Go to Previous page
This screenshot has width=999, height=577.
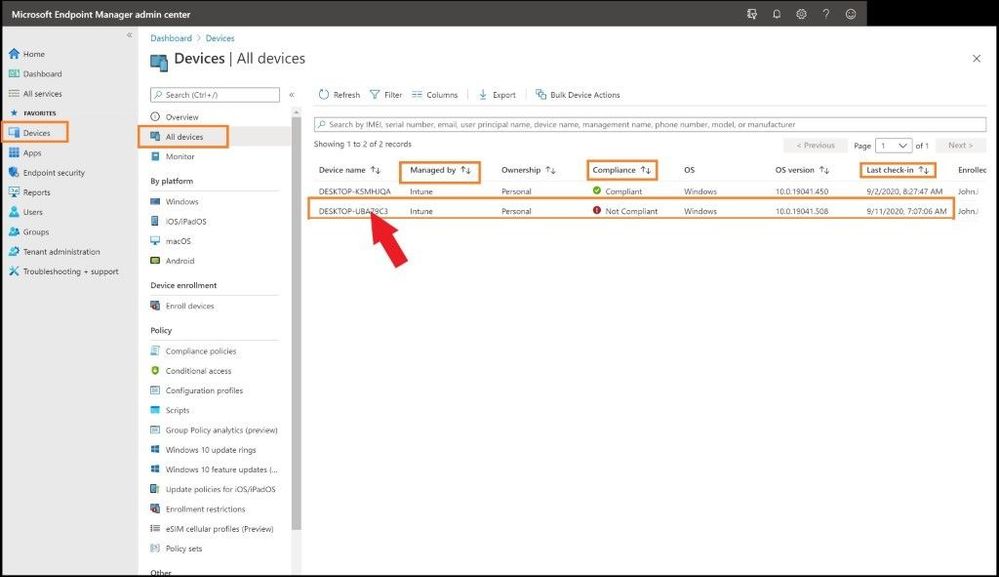click(x=816, y=146)
